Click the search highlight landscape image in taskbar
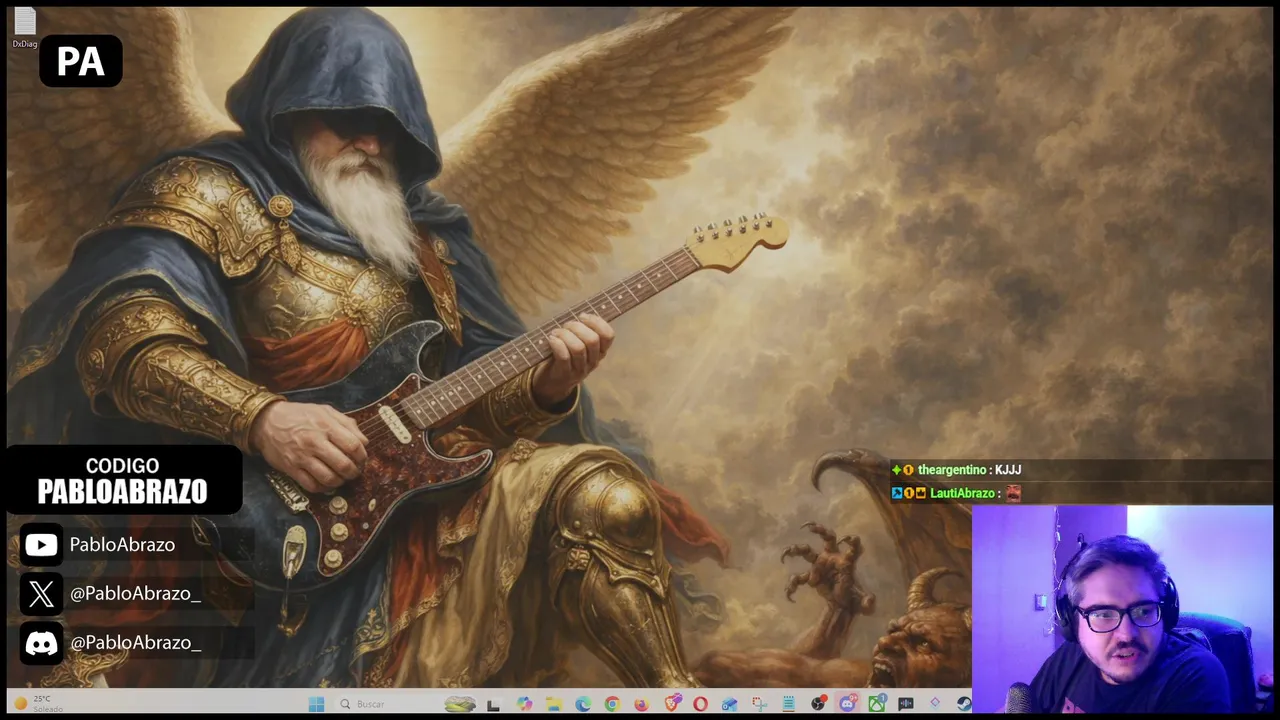Viewport: 1280px width, 720px height. 459,704
